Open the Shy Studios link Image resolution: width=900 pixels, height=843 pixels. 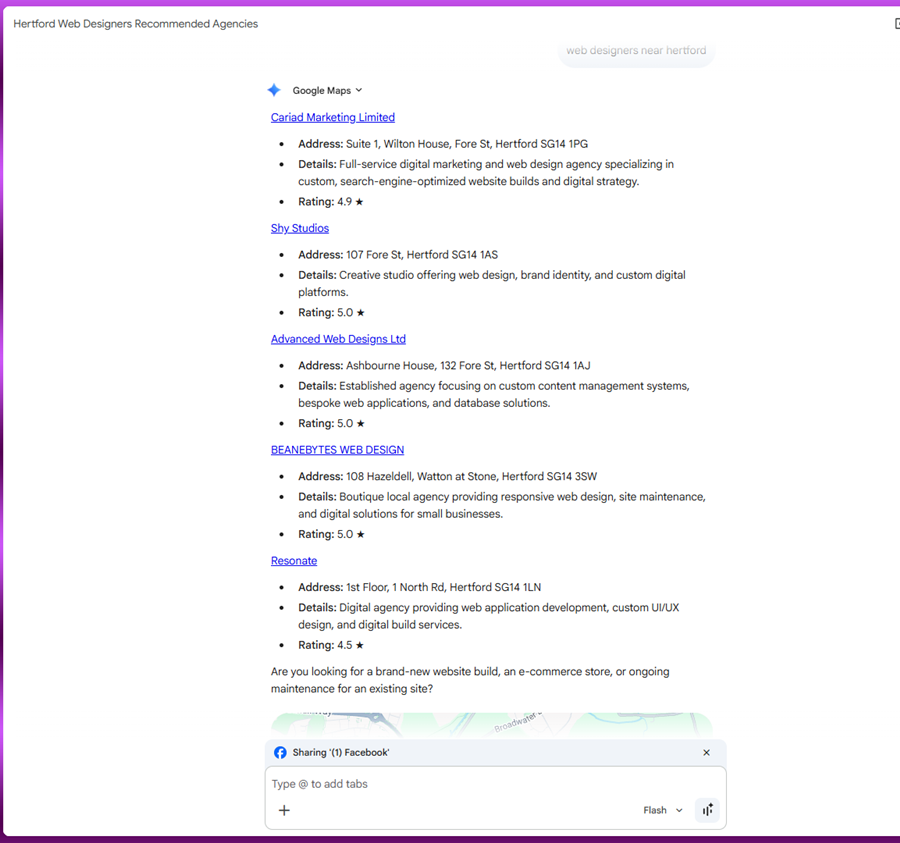(x=300, y=228)
